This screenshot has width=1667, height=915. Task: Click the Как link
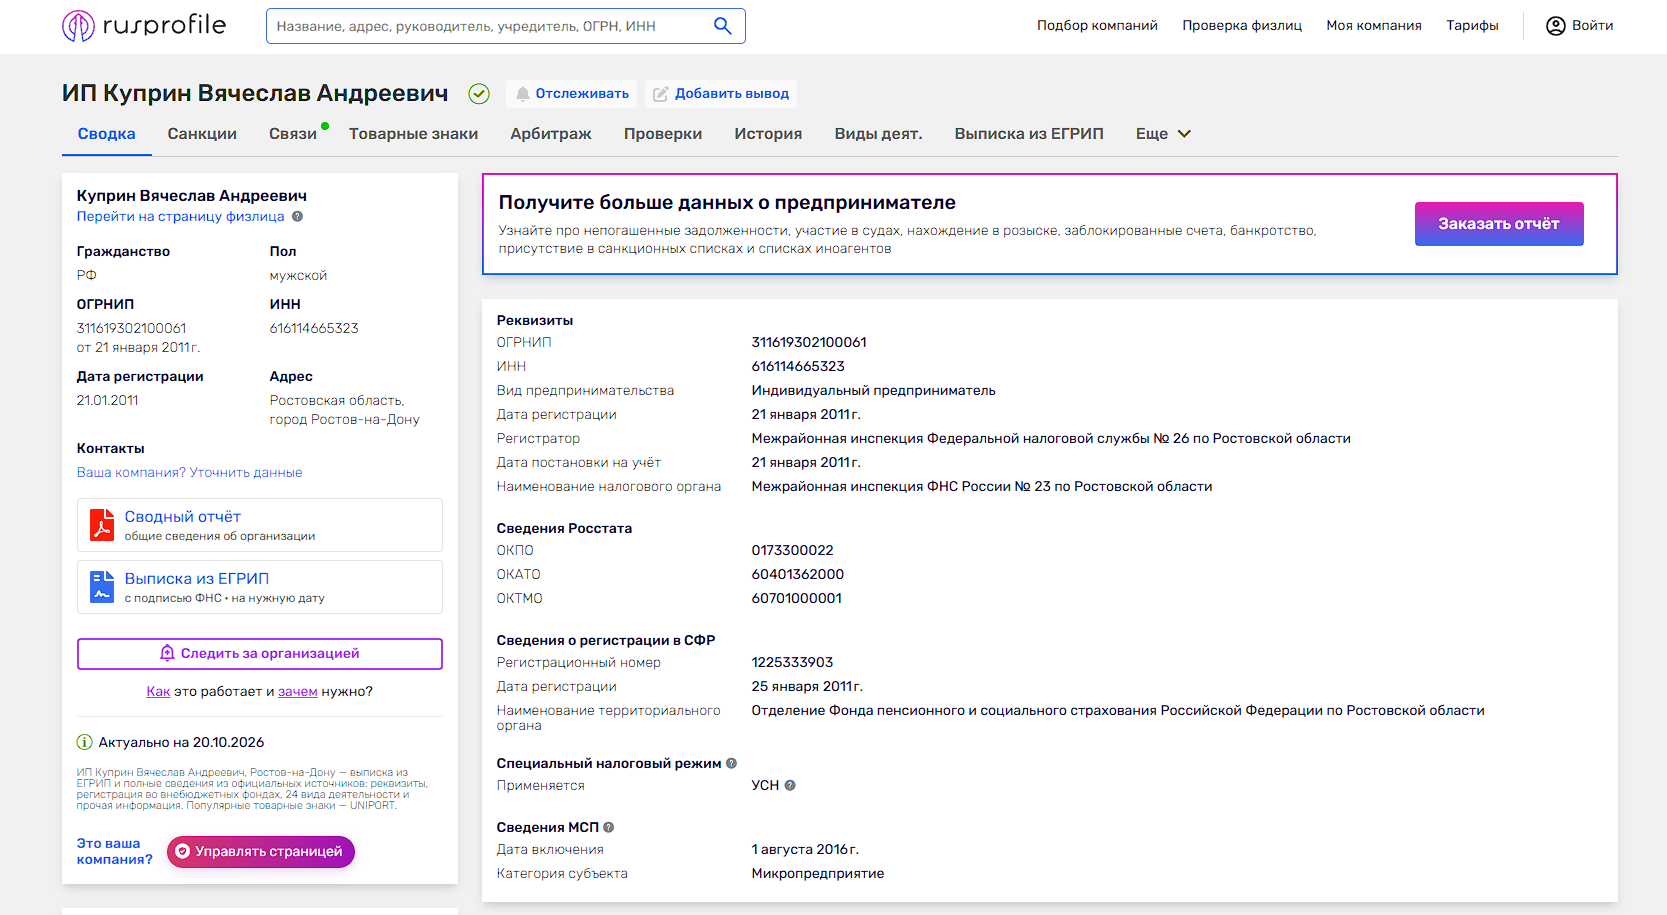click(158, 691)
